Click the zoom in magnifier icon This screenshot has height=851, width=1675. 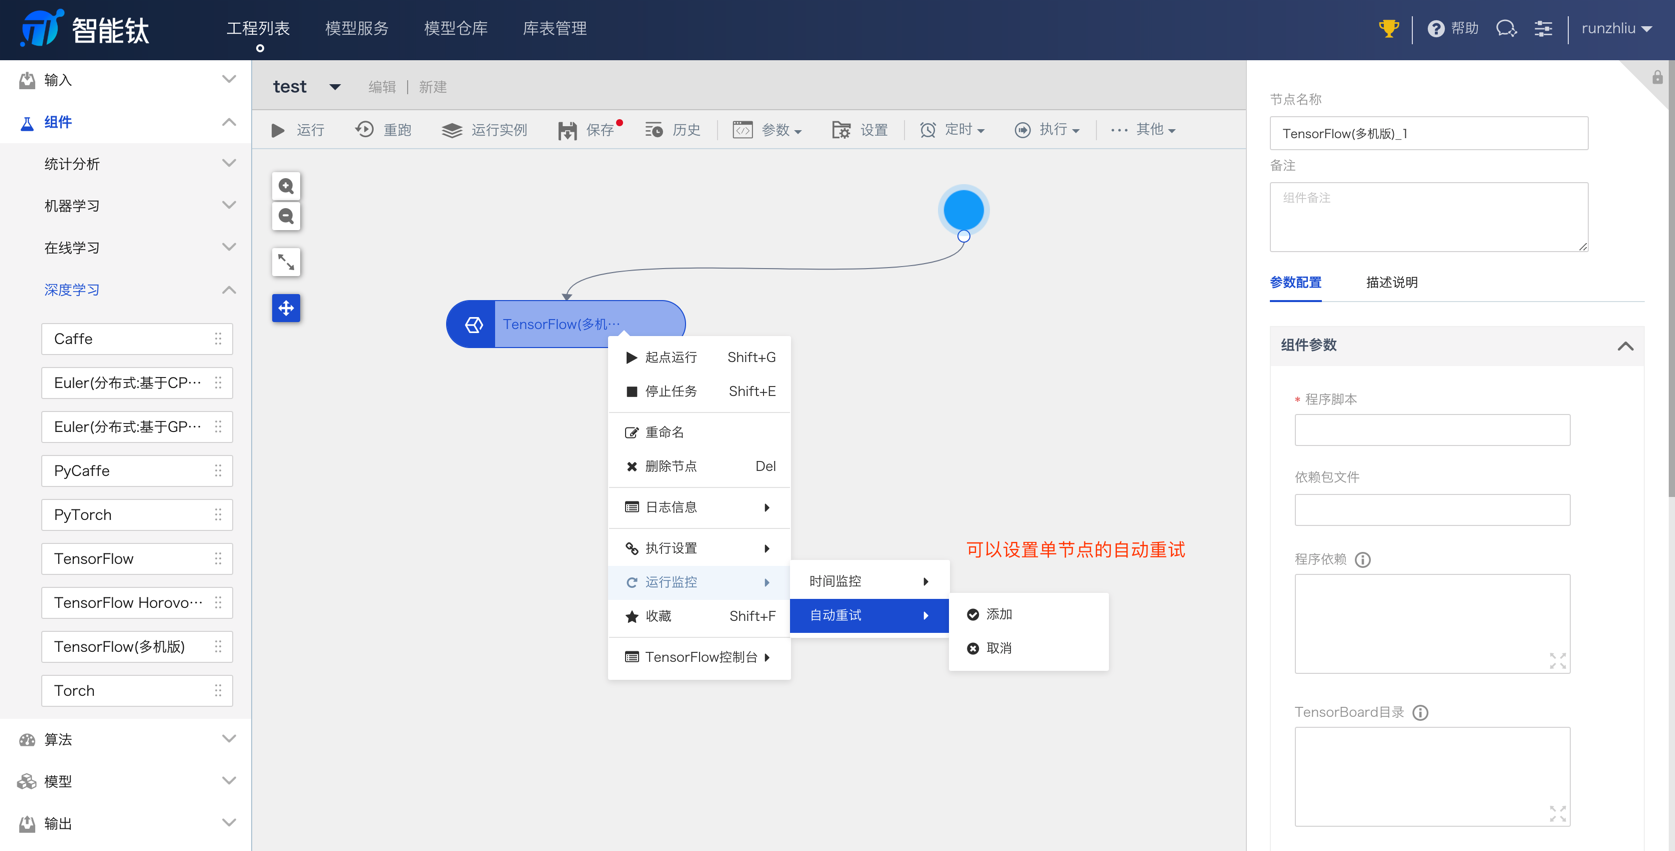pyautogui.click(x=286, y=186)
